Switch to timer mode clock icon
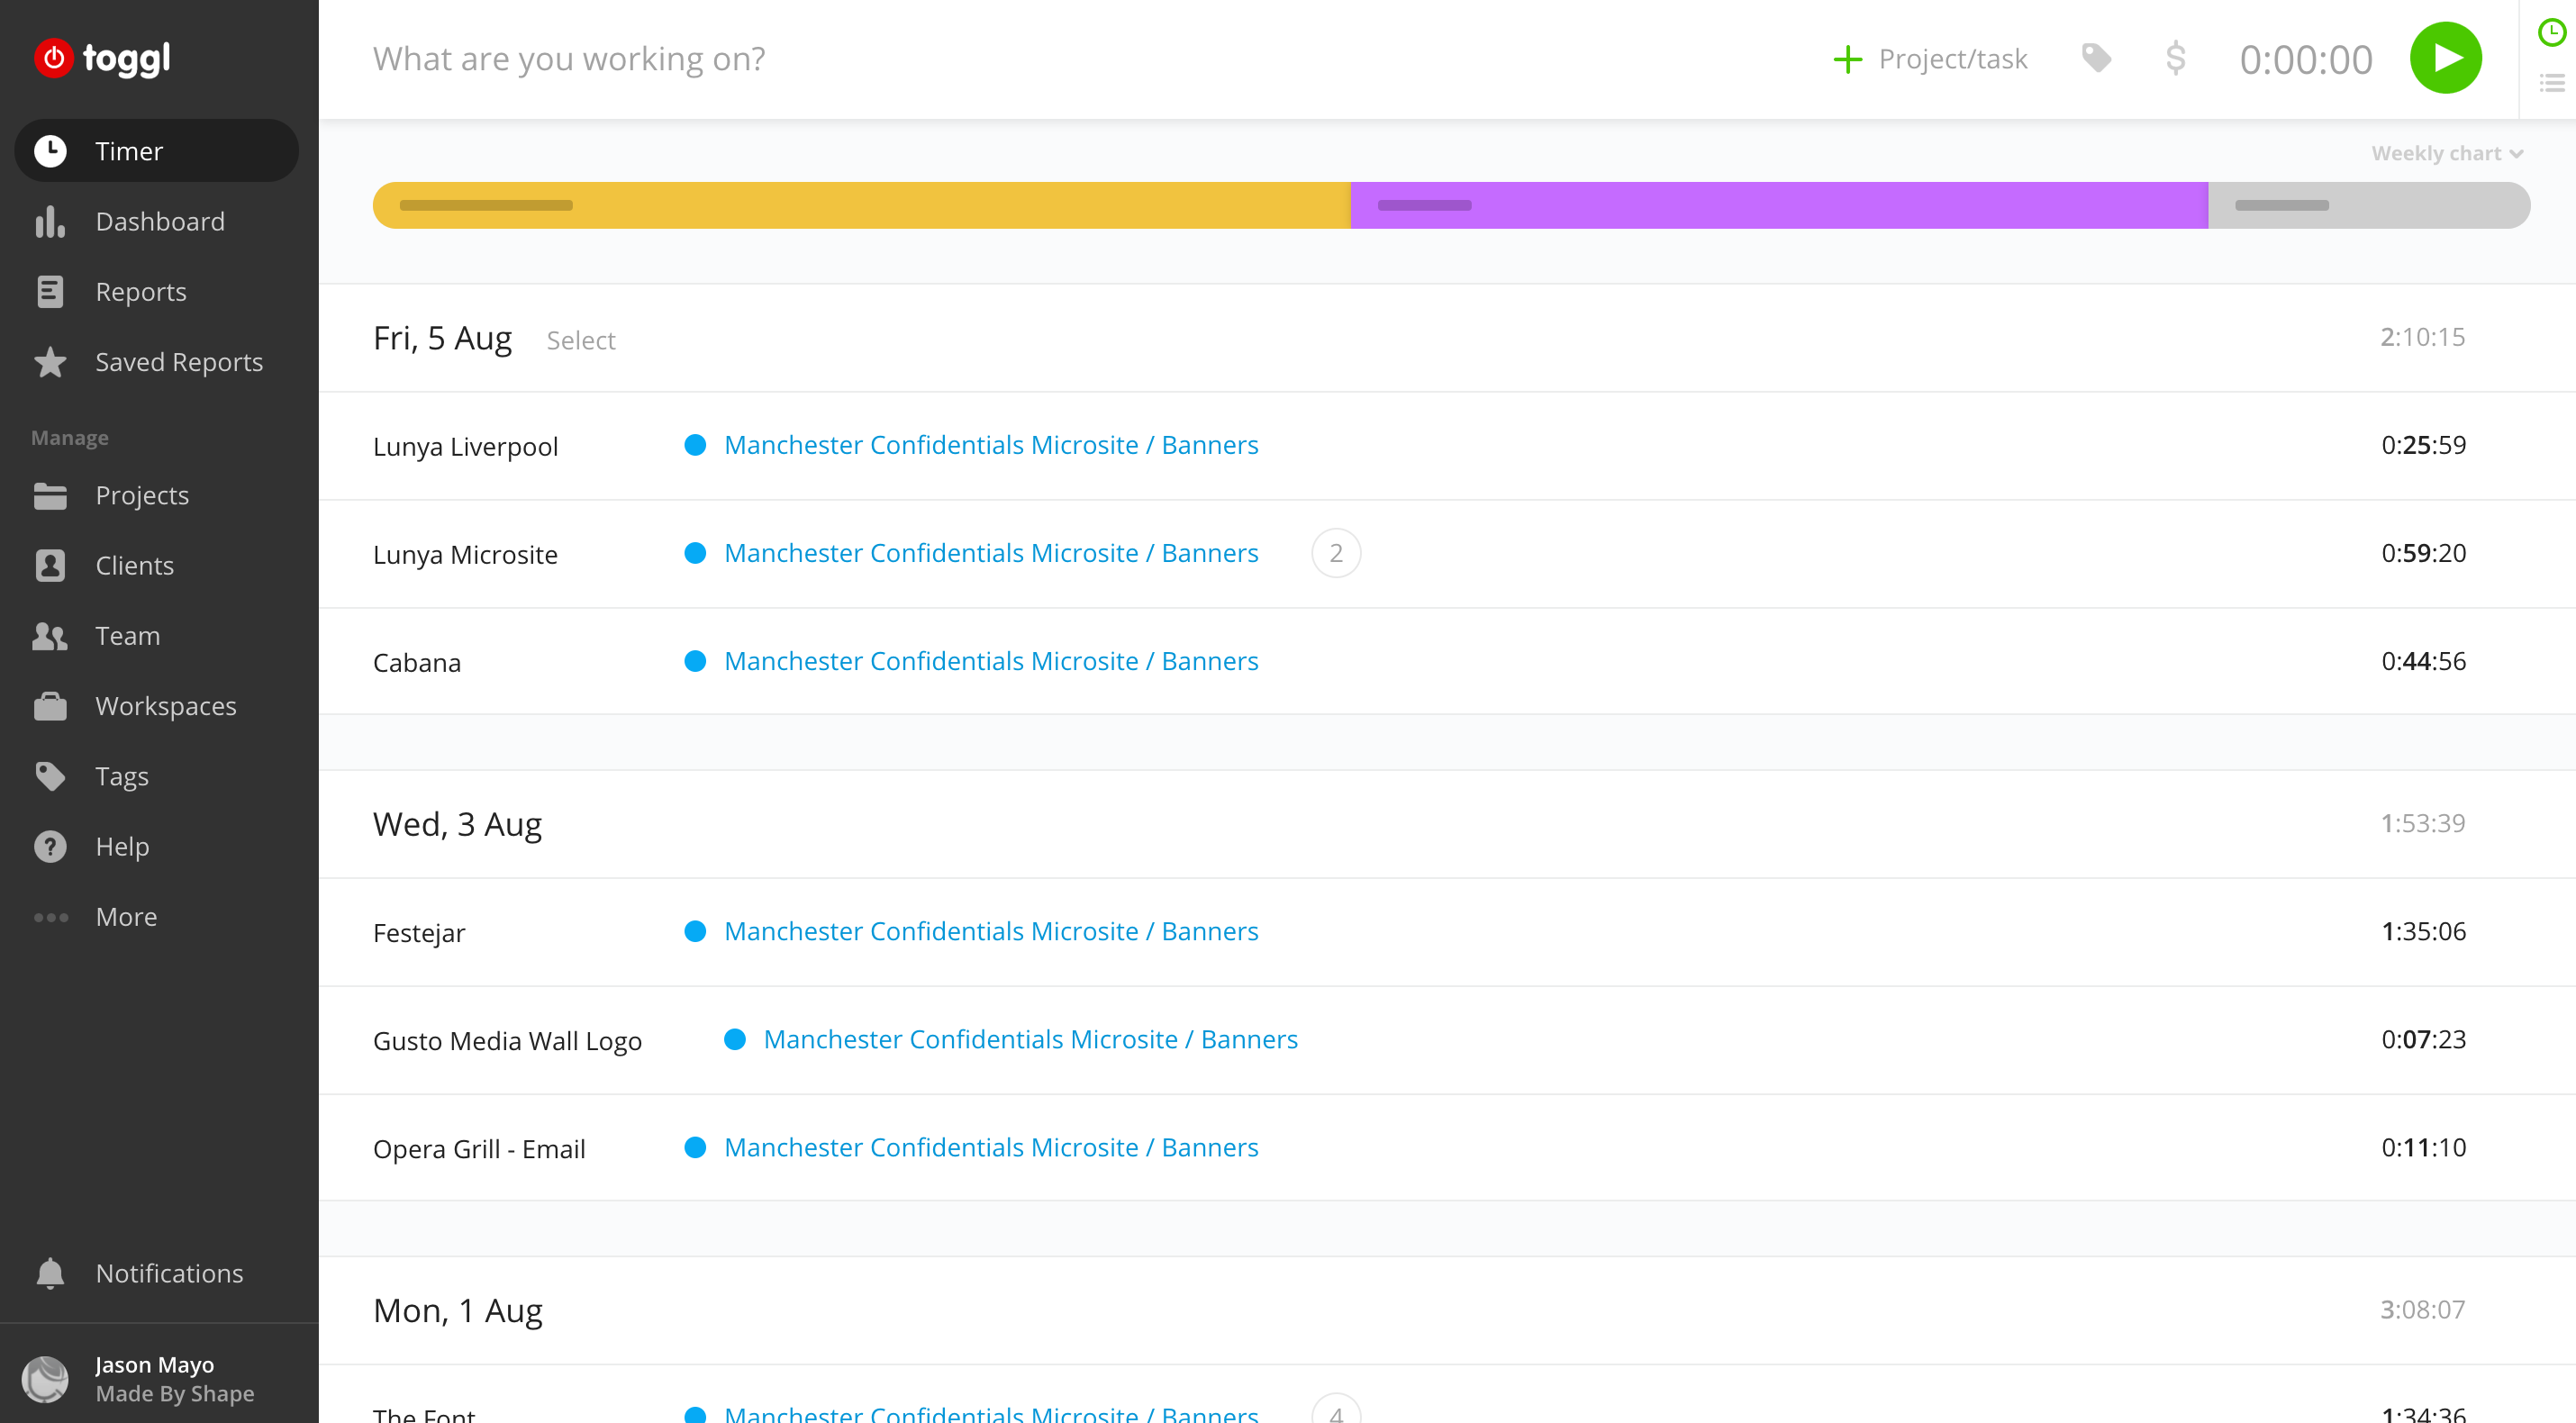The width and height of the screenshot is (2576, 1423). tap(2552, 32)
